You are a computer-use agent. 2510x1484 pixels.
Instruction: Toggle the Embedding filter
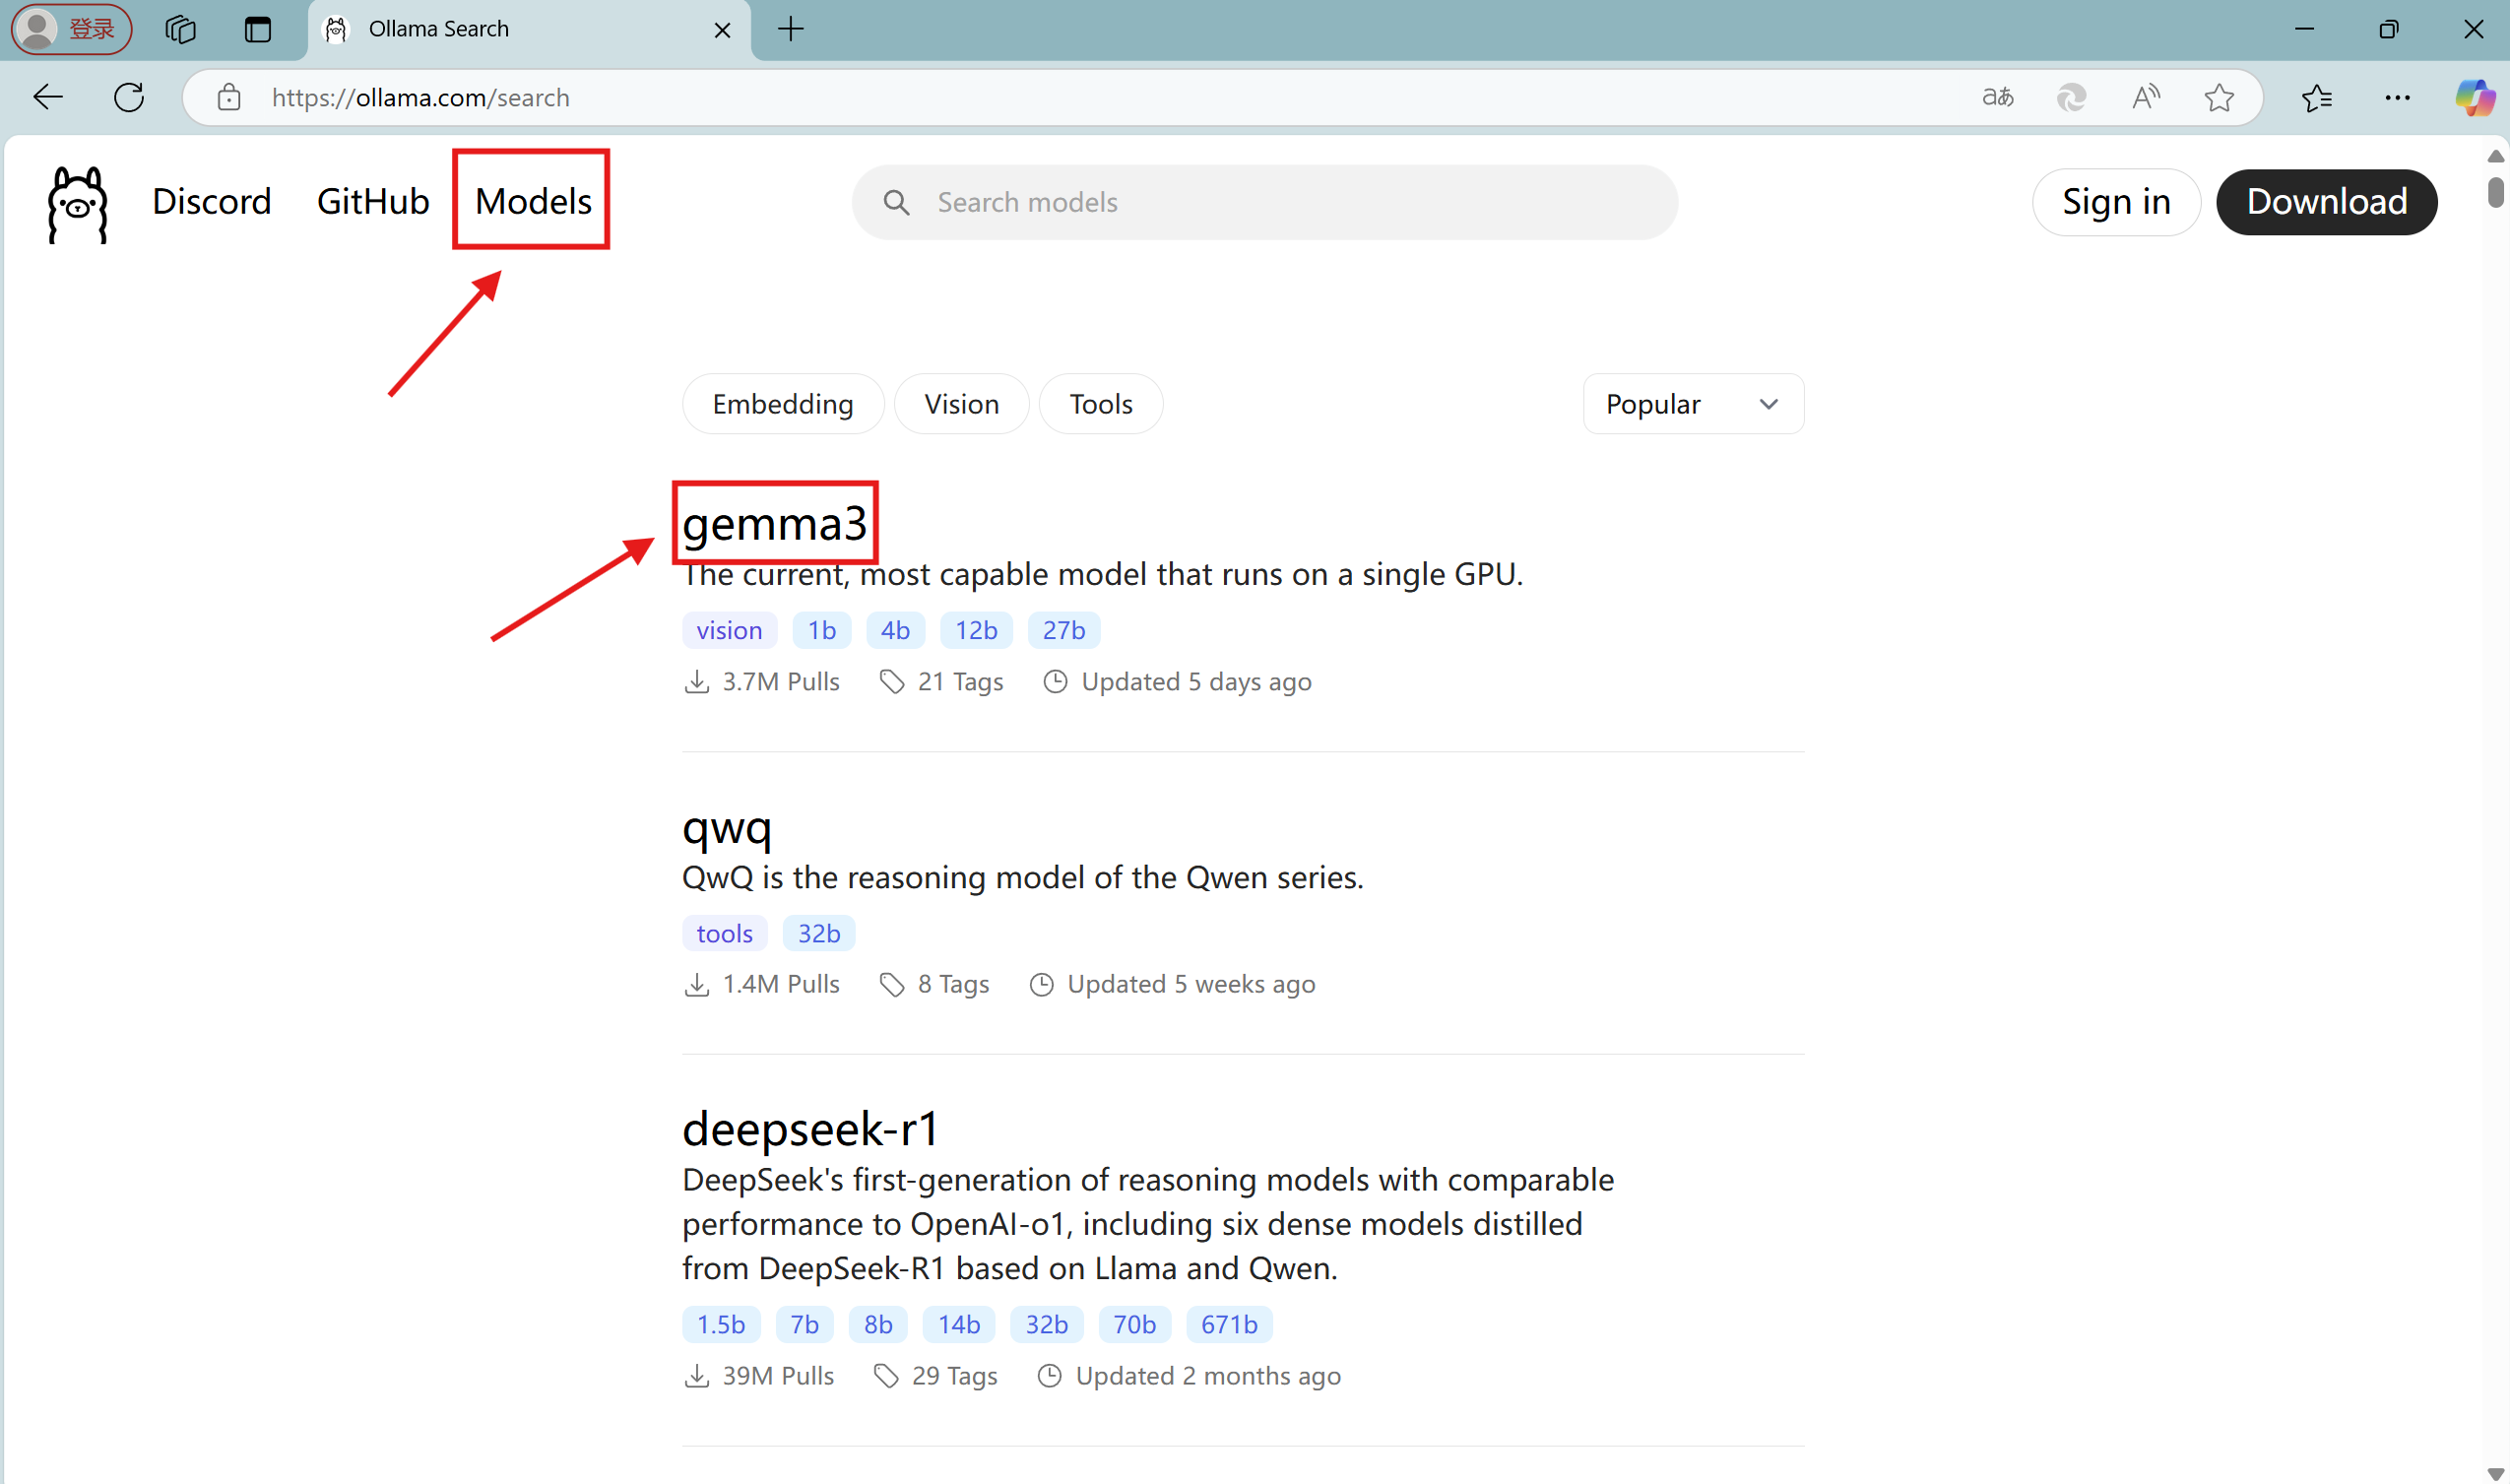(x=782, y=404)
